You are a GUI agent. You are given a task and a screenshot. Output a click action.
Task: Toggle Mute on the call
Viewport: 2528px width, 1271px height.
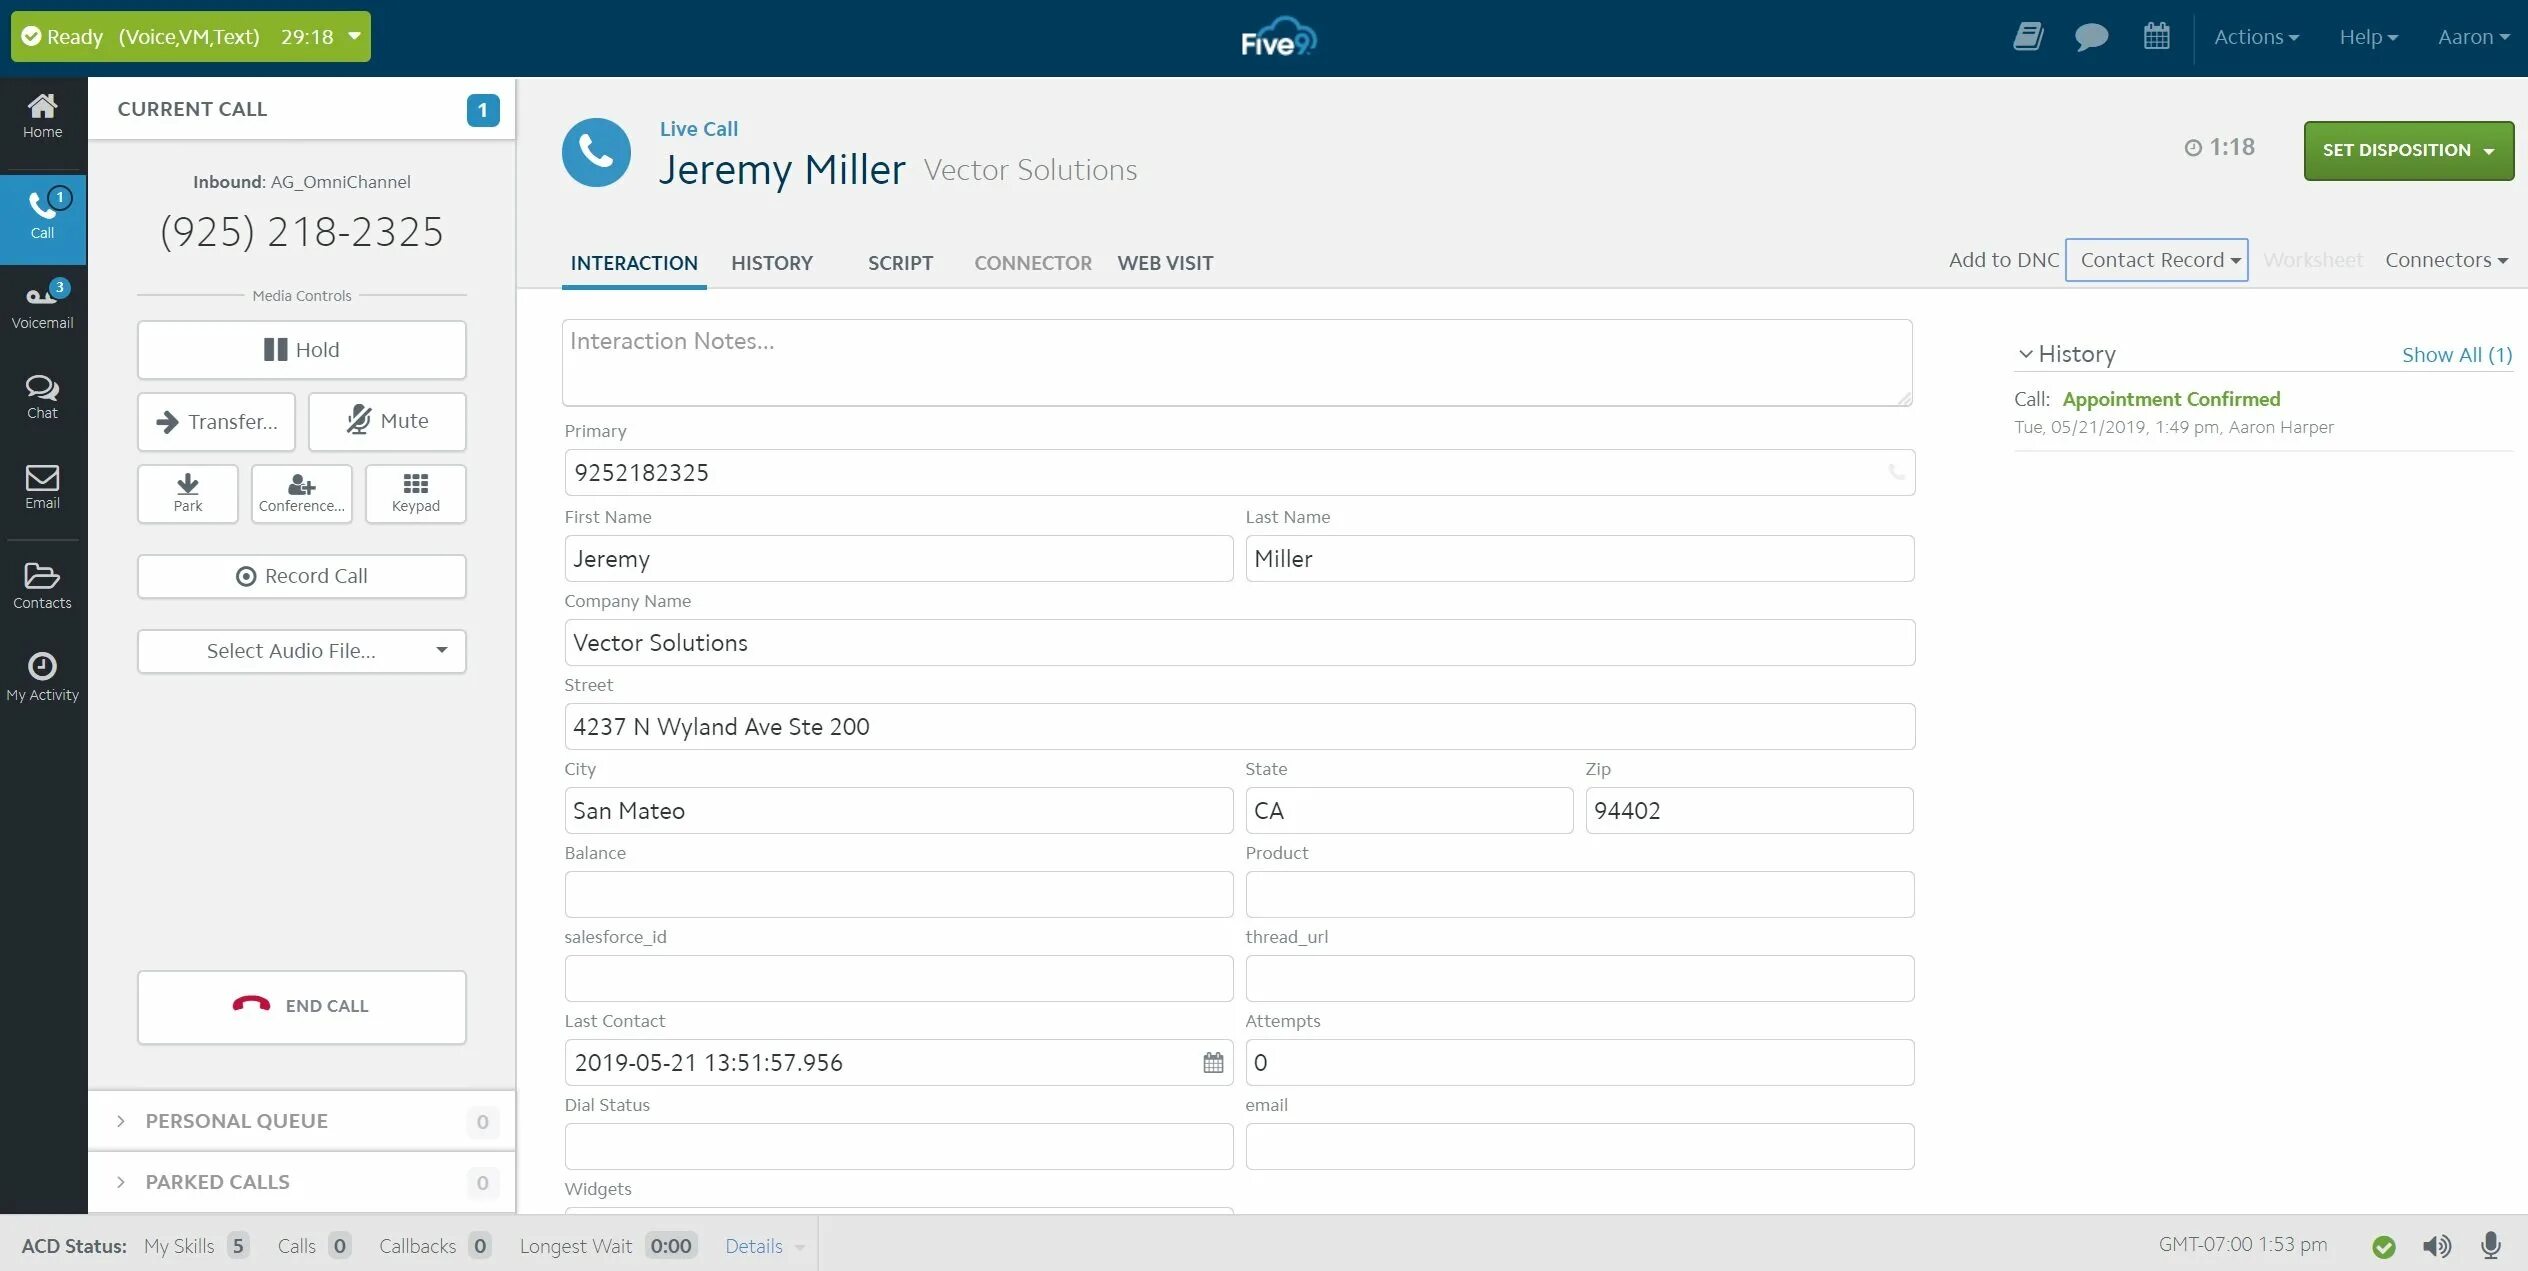click(x=387, y=421)
